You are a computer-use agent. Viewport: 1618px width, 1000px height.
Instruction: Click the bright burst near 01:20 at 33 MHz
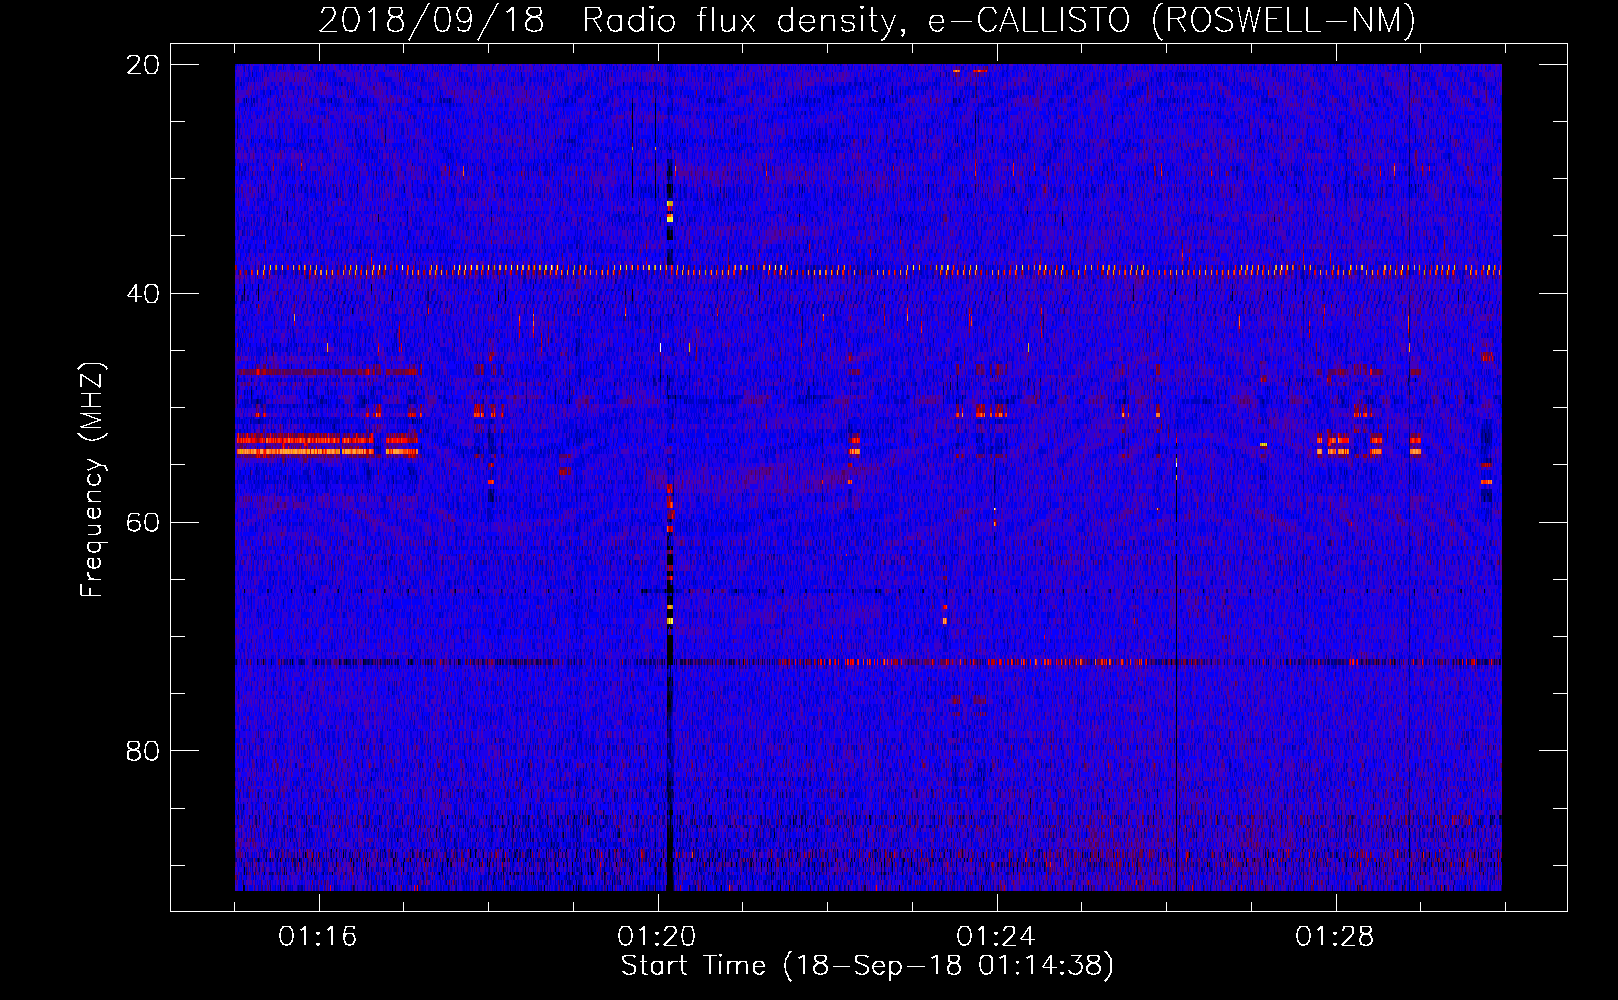click(x=670, y=213)
